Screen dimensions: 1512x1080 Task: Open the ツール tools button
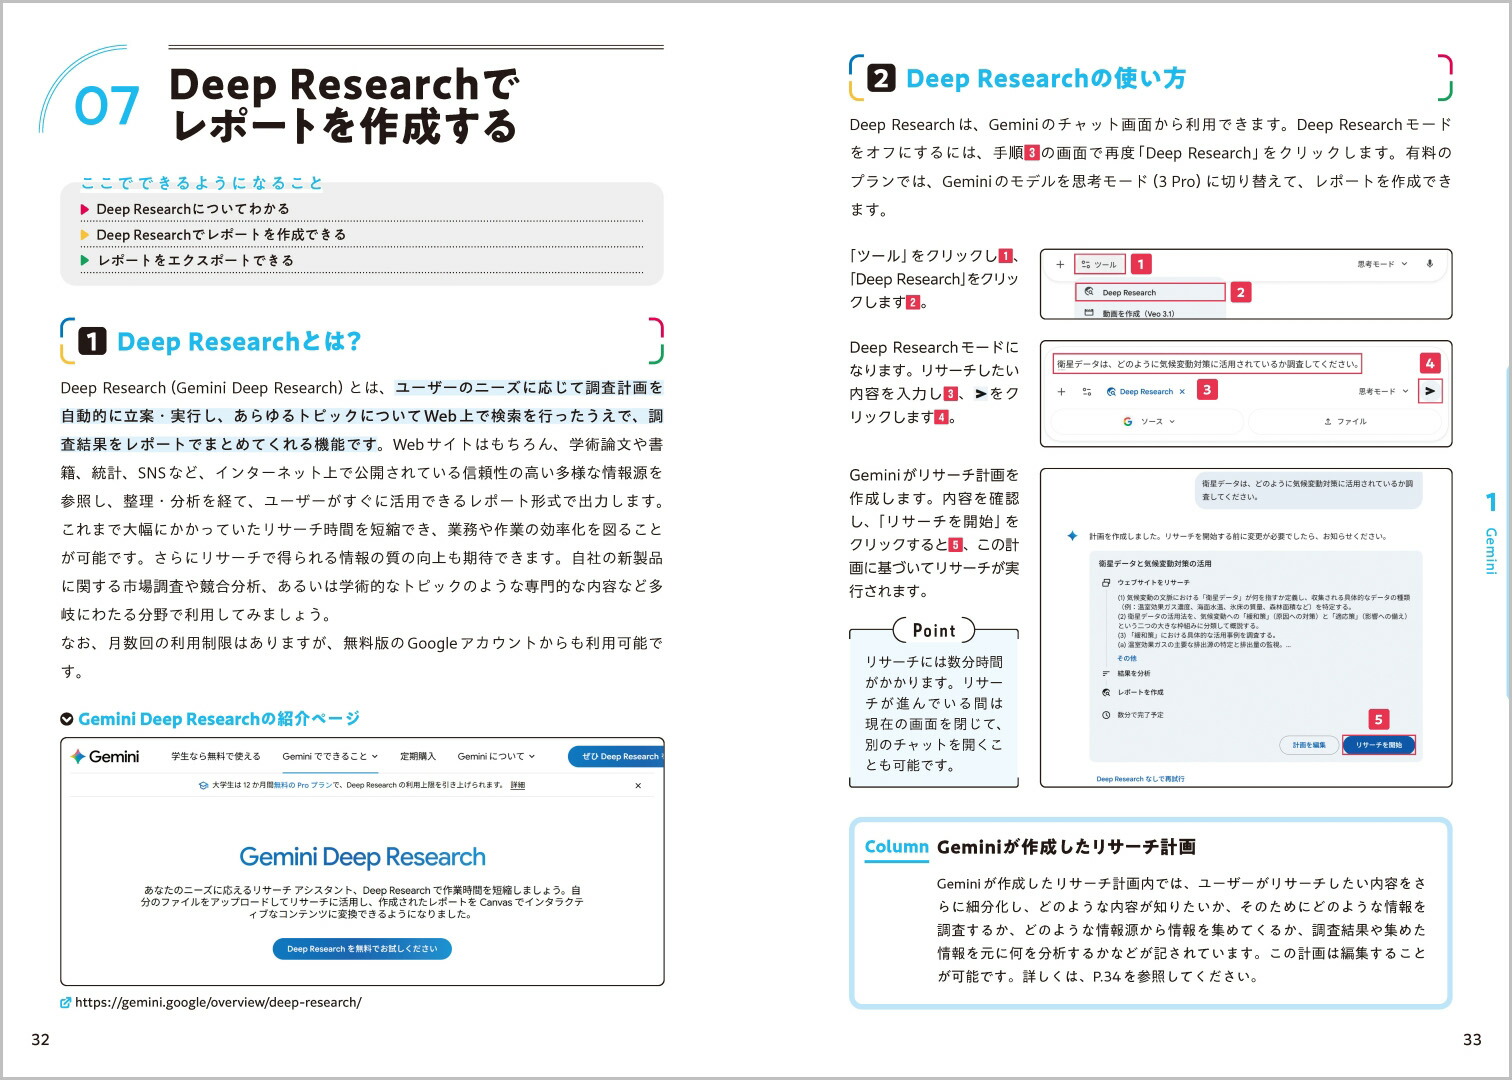1099,265
